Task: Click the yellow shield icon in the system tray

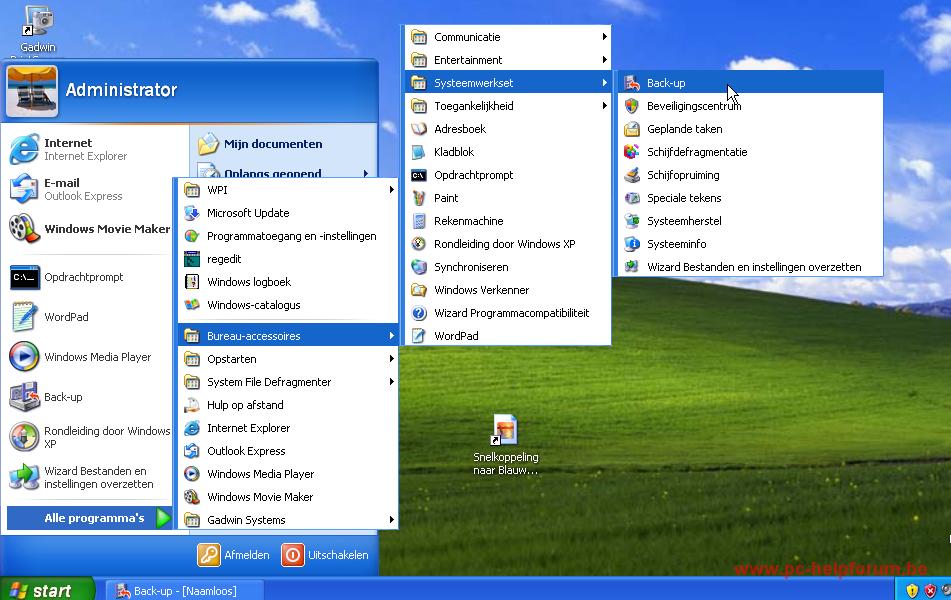Action: tap(912, 590)
